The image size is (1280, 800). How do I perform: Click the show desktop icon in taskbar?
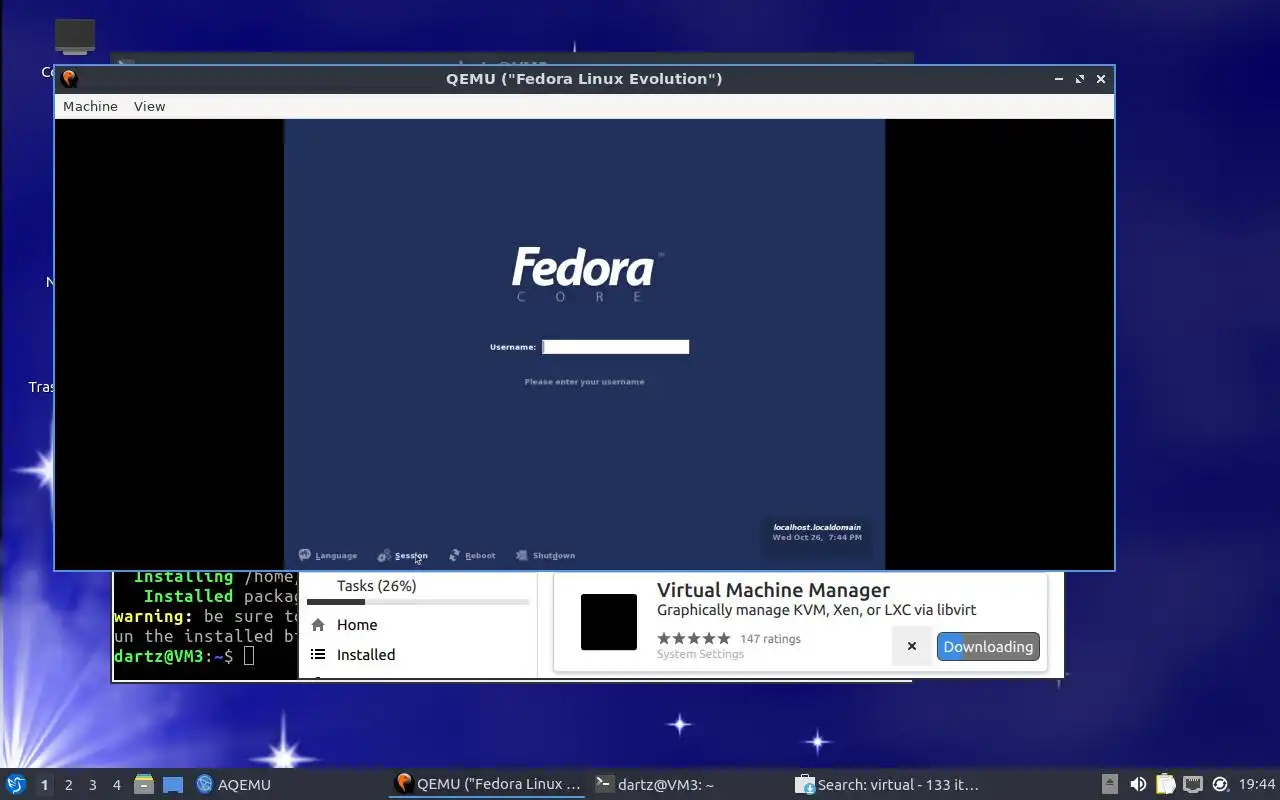point(173,785)
